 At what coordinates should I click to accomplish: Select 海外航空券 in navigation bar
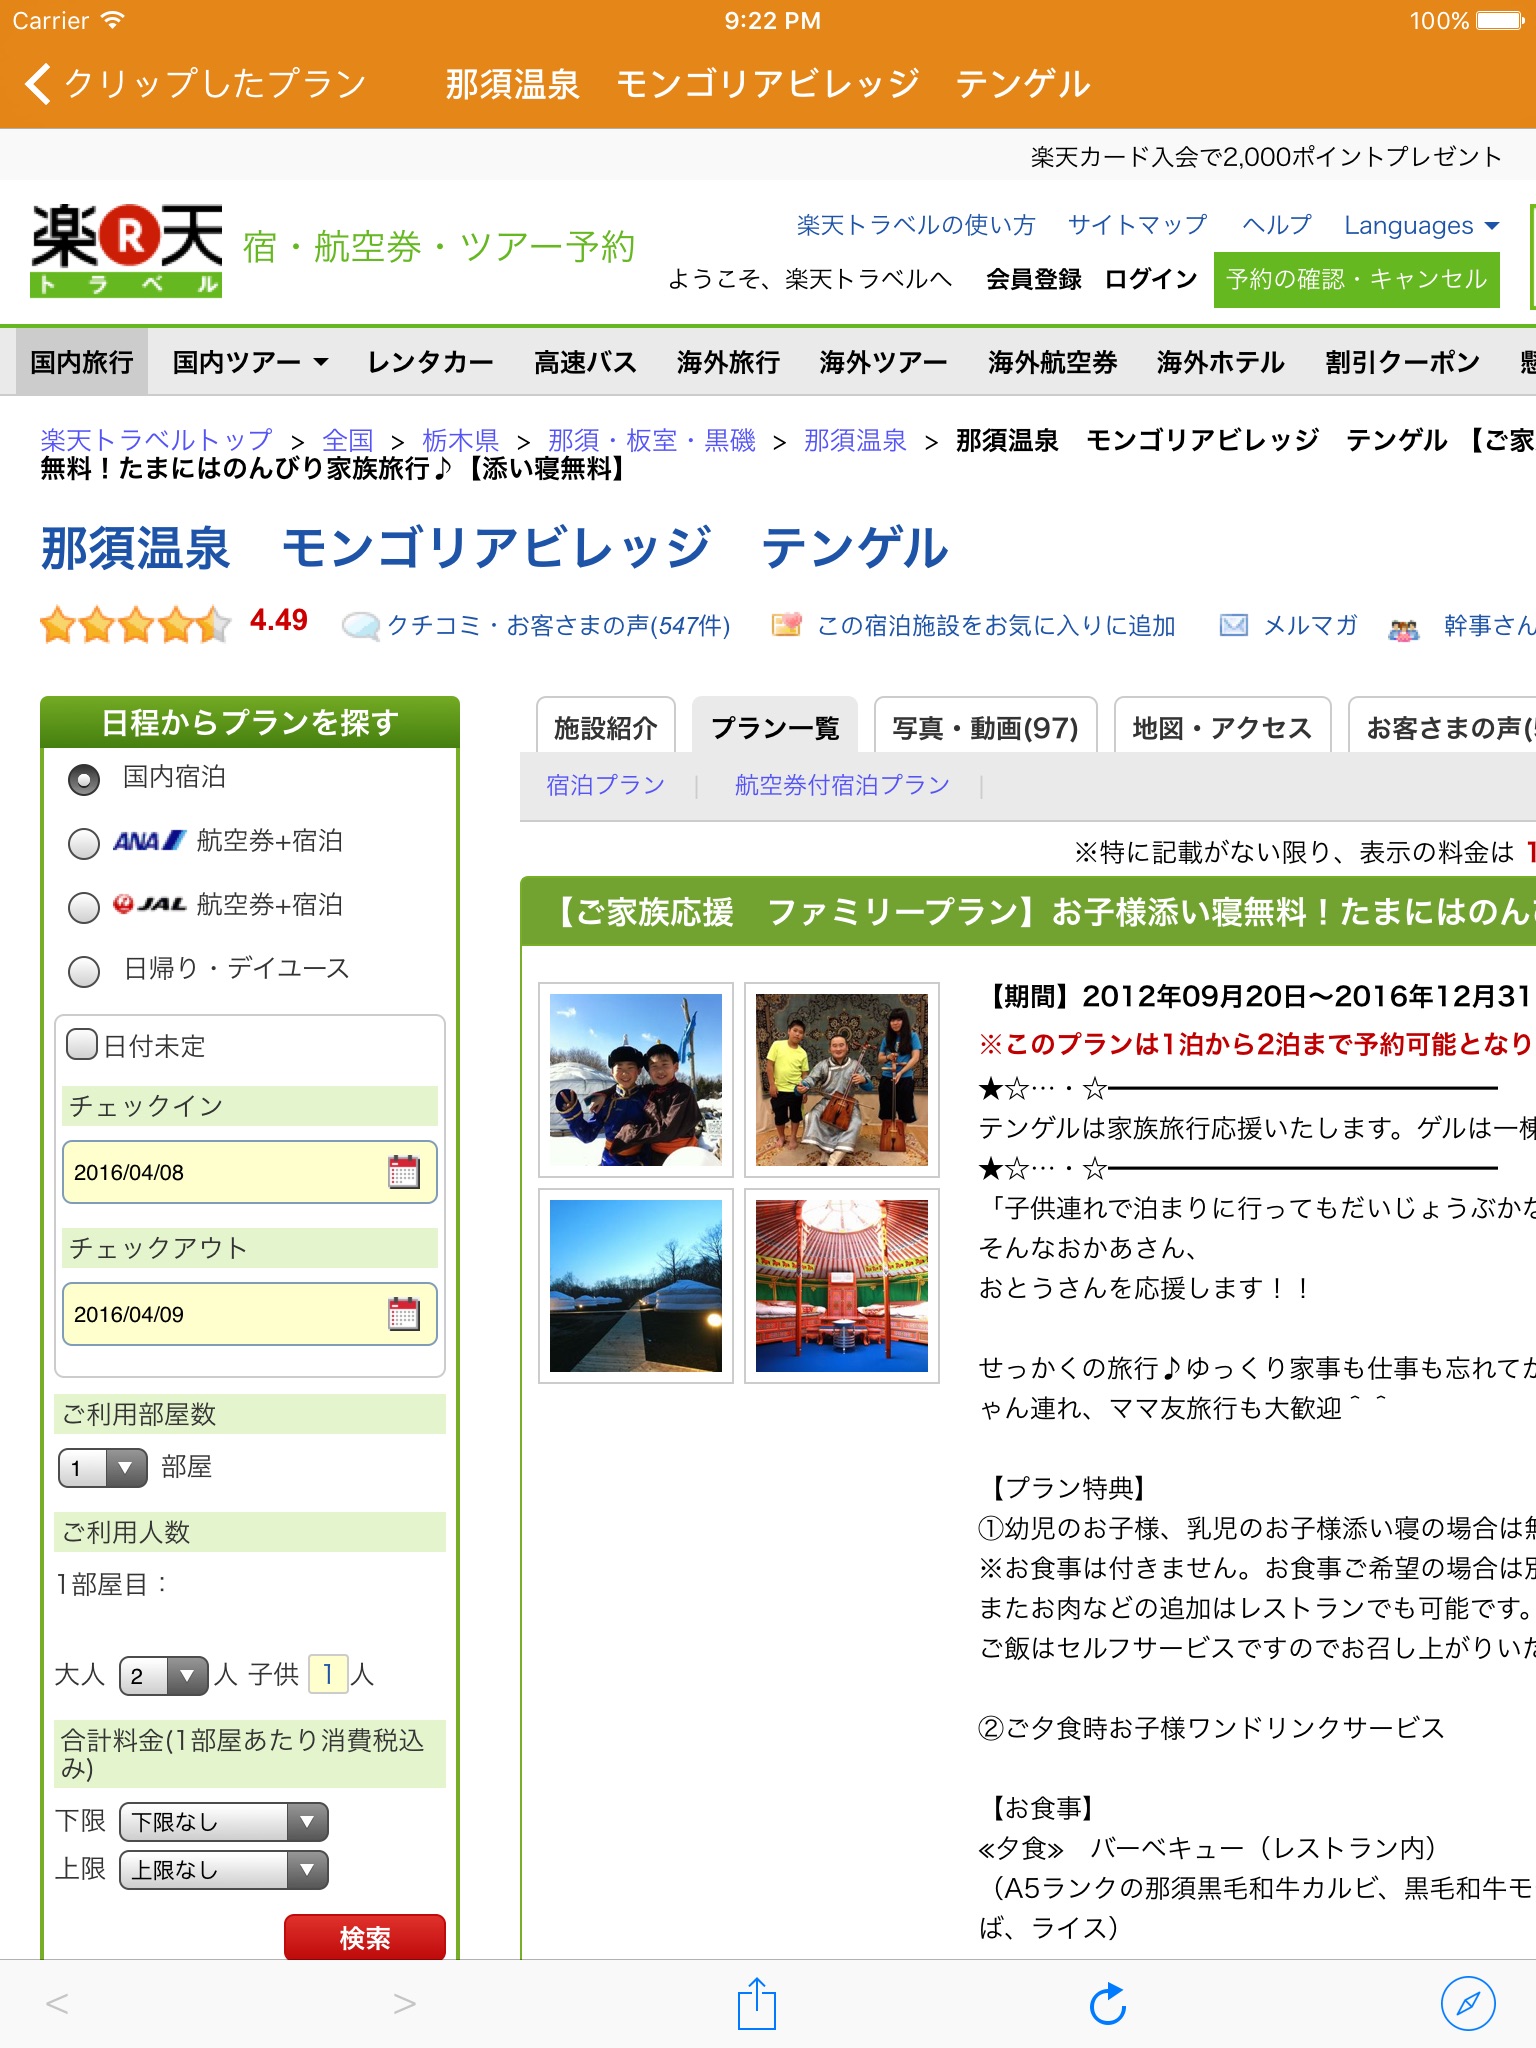(x=1052, y=362)
